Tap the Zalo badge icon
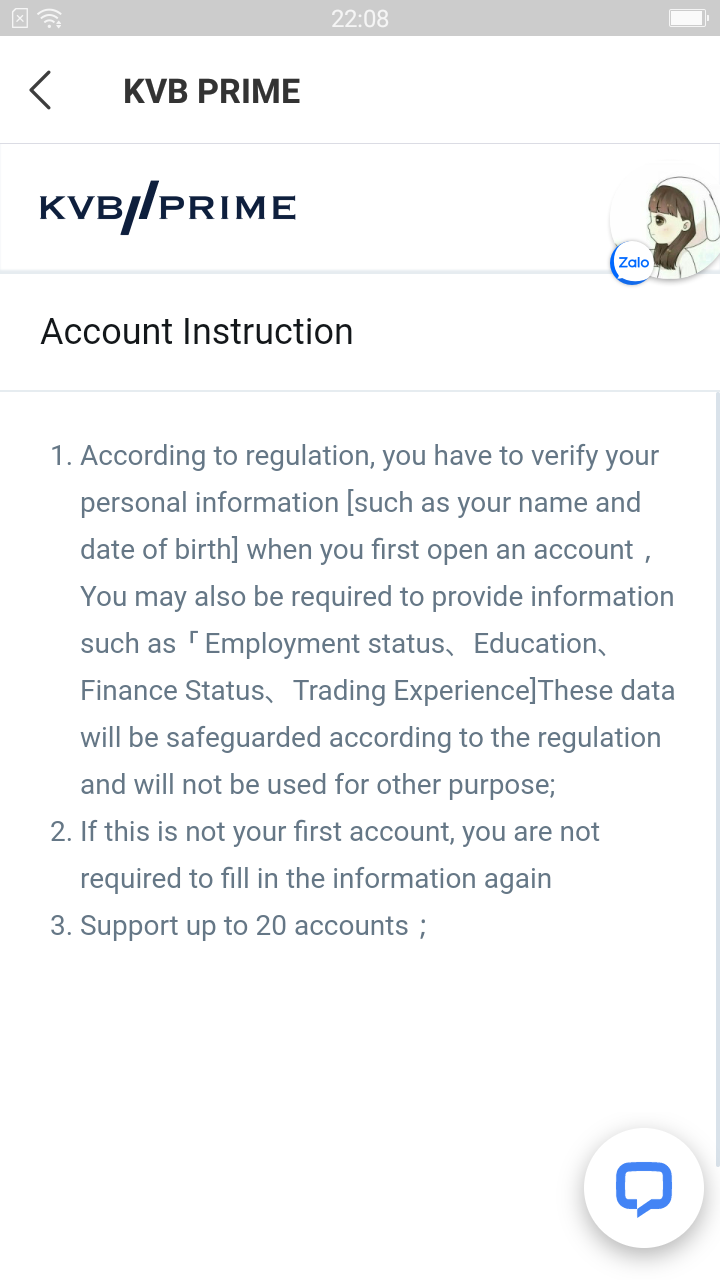Viewport: 720px width, 1280px height. point(633,262)
